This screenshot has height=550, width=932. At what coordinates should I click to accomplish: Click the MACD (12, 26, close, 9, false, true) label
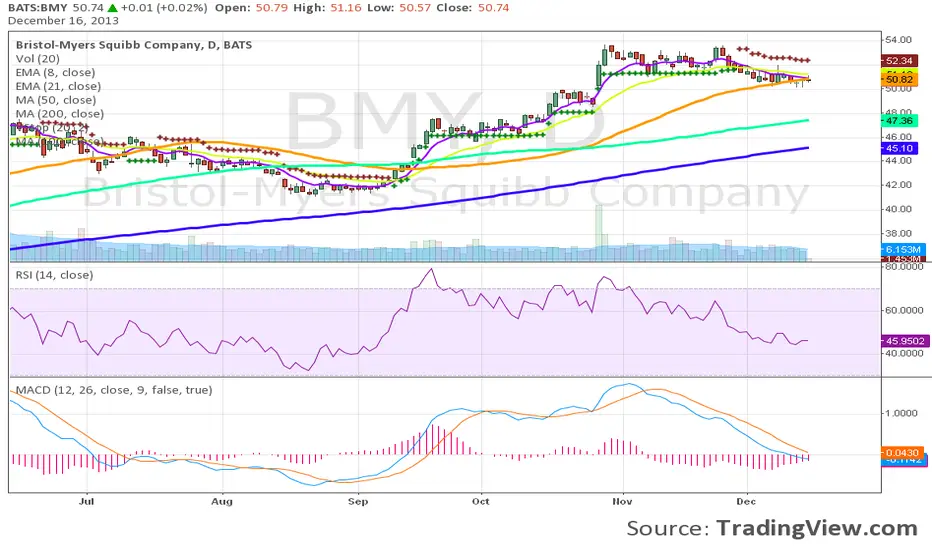coord(114,390)
